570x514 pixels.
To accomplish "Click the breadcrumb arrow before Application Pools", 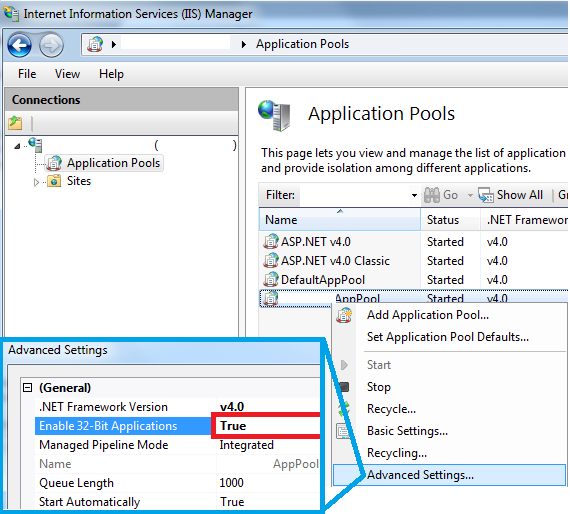I will point(244,45).
